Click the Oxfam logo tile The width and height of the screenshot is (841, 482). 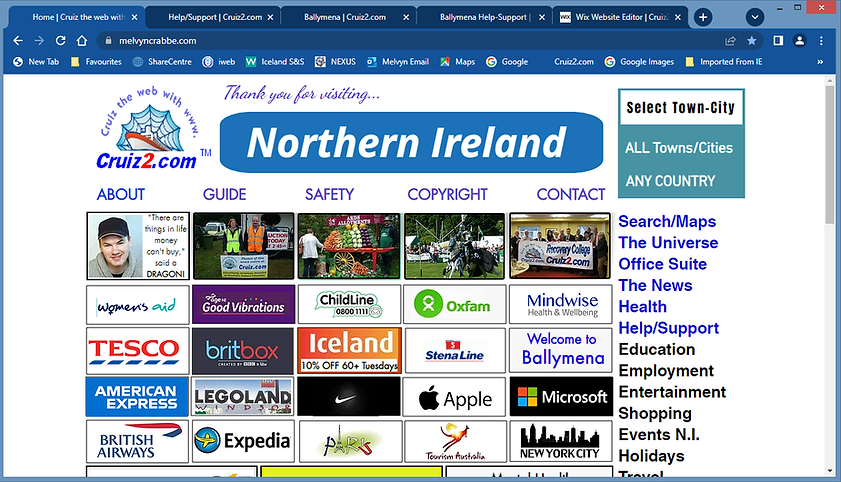point(454,305)
